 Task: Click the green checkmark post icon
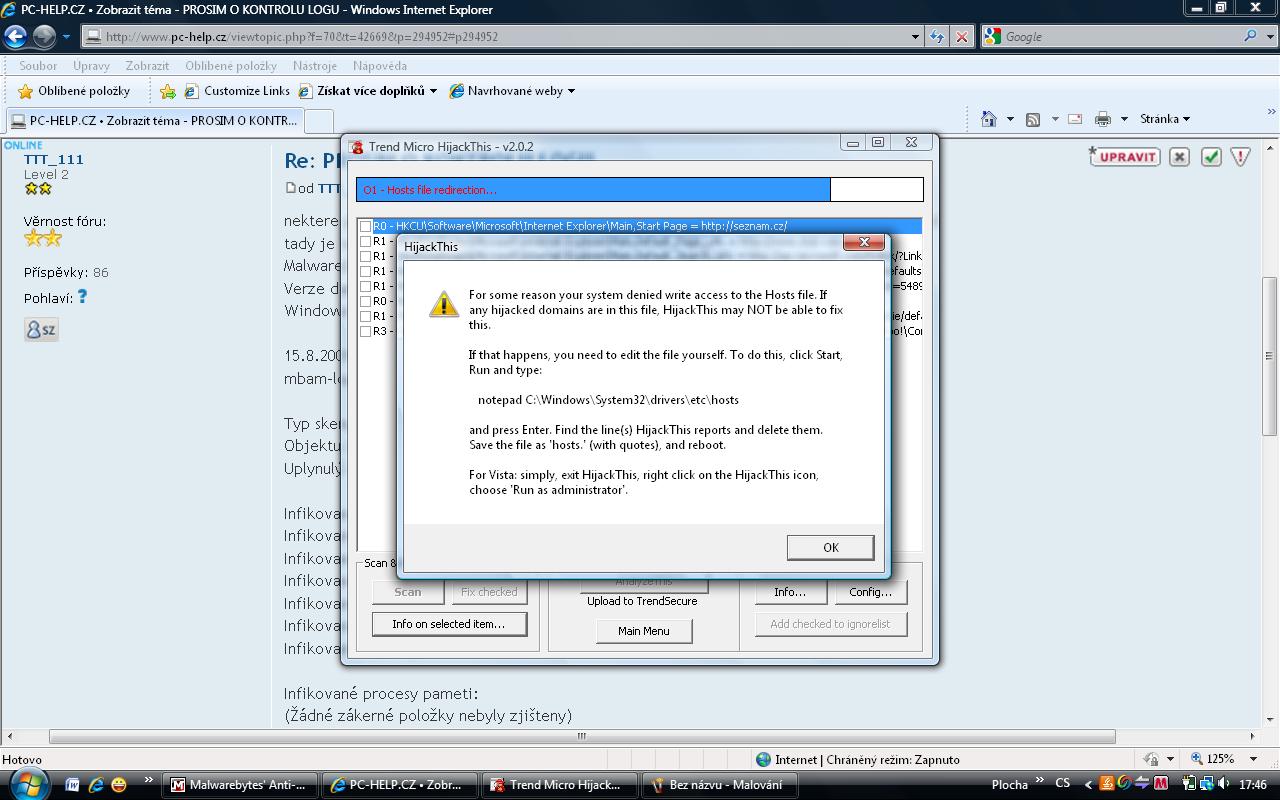1211,157
